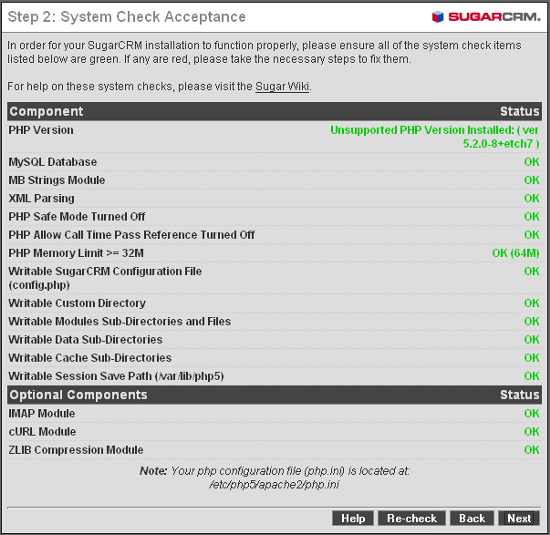Click the SUGARCRM brand text
This screenshot has width=550, height=535.
click(x=494, y=16)
